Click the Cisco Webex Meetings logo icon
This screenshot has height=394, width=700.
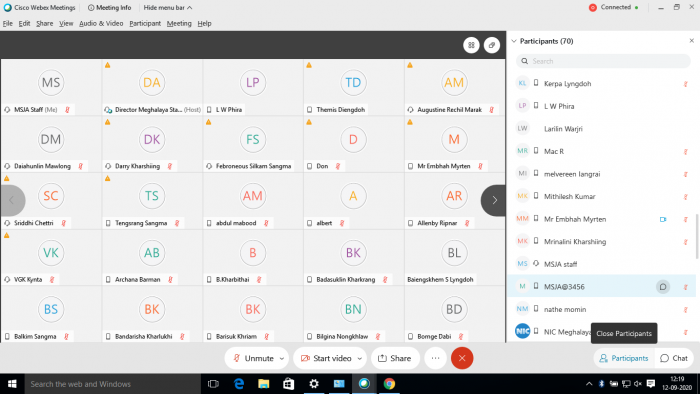tap(7, 8)
